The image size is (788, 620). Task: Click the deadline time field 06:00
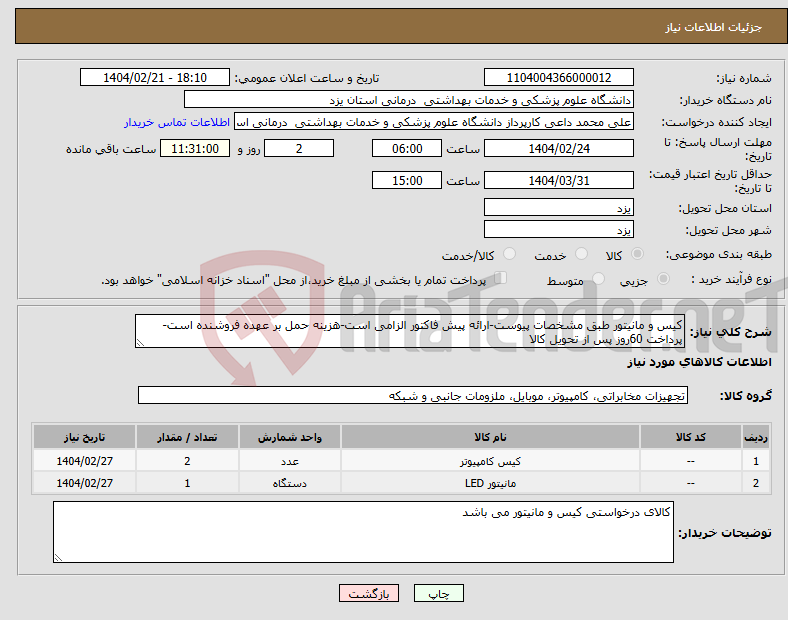pos(407,149)
